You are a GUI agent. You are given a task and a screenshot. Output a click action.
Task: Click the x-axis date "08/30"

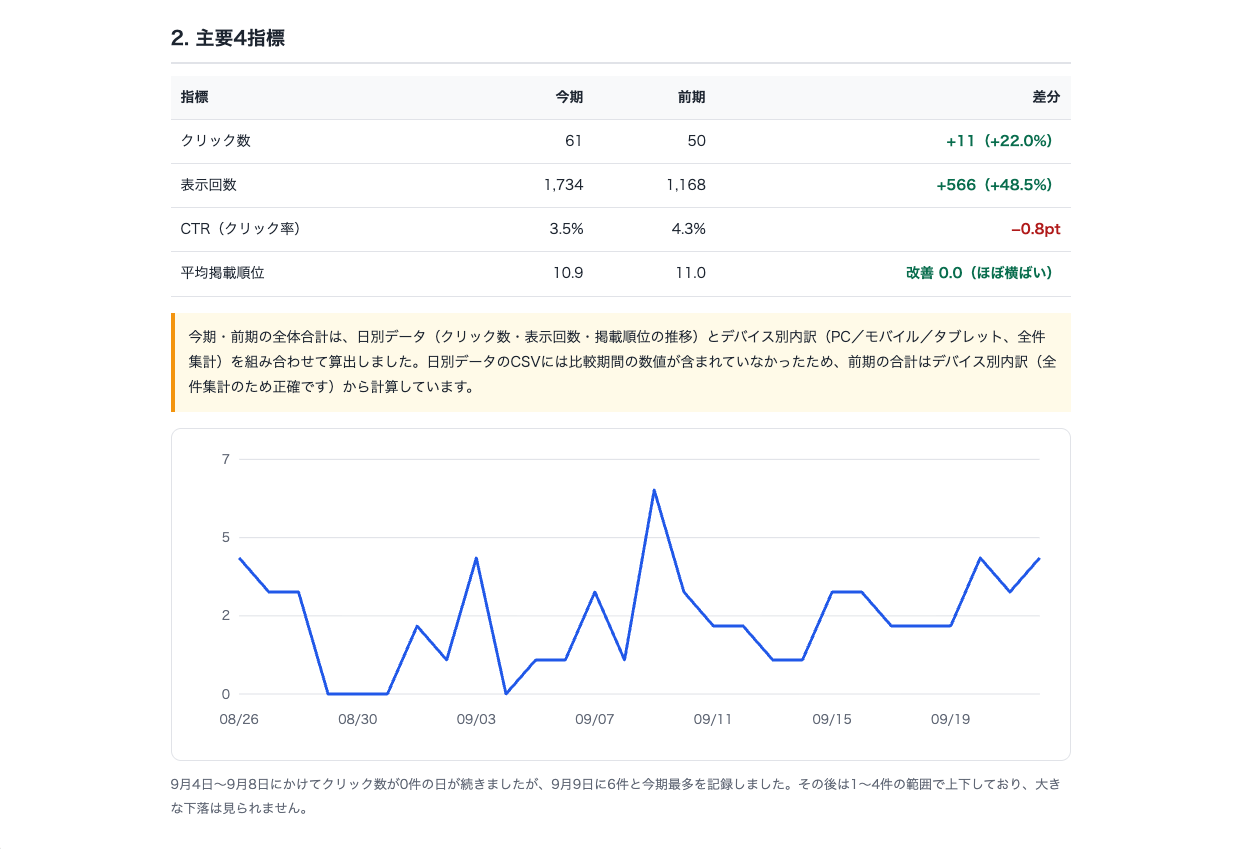tap(357, 719)
